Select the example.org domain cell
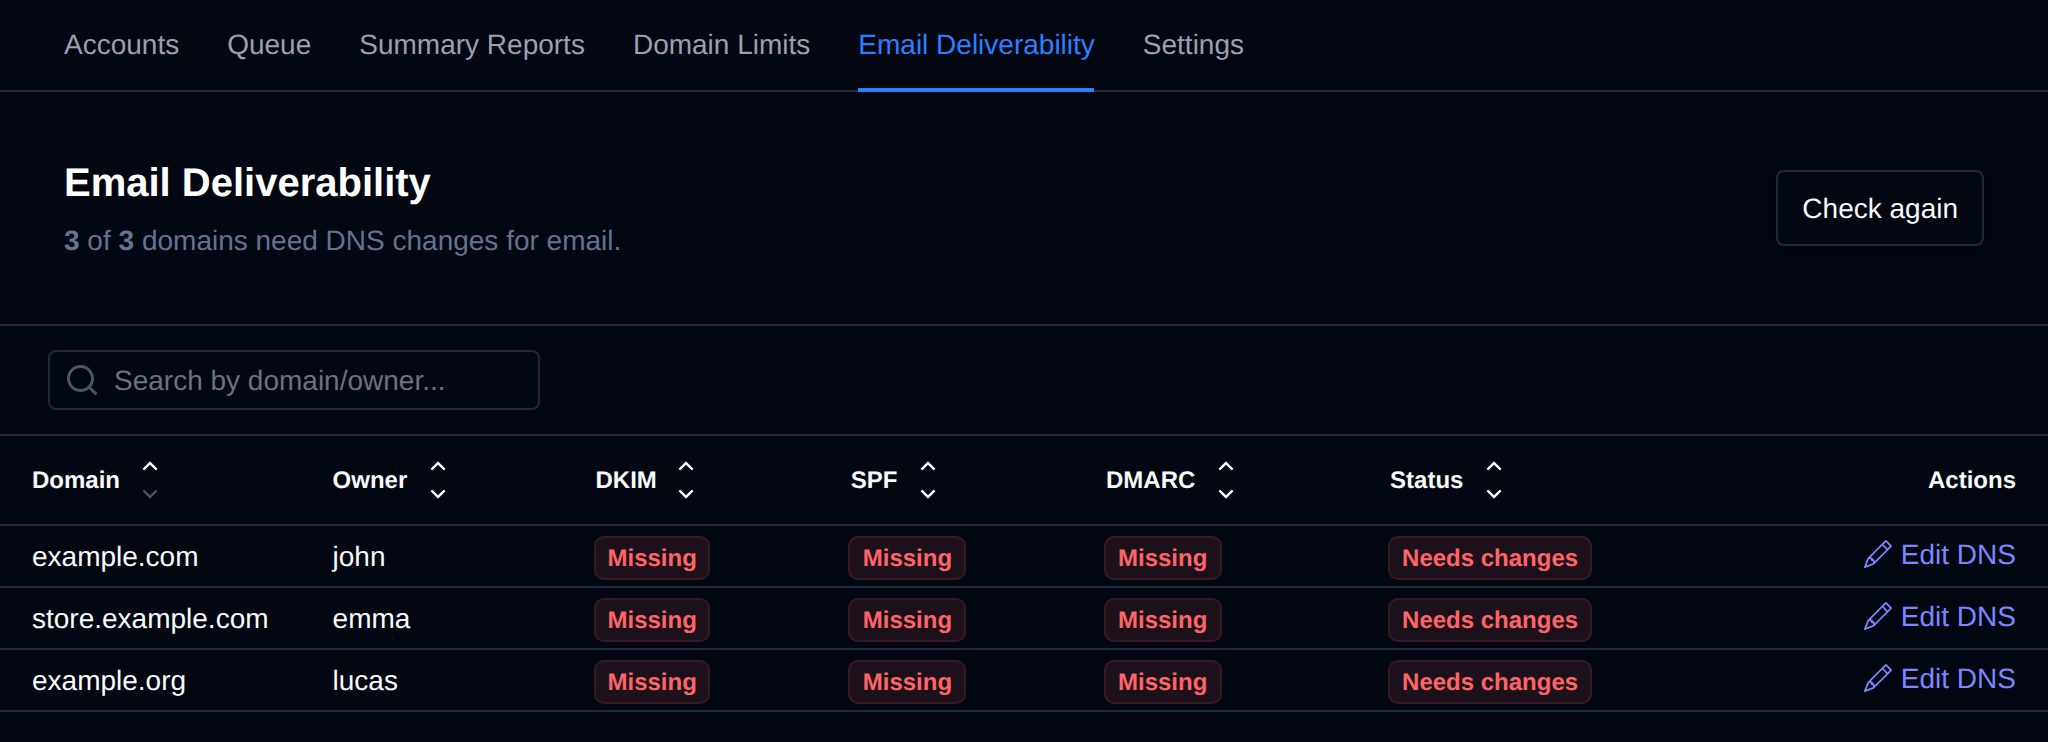2048x742 pixels. coord(109,681)
